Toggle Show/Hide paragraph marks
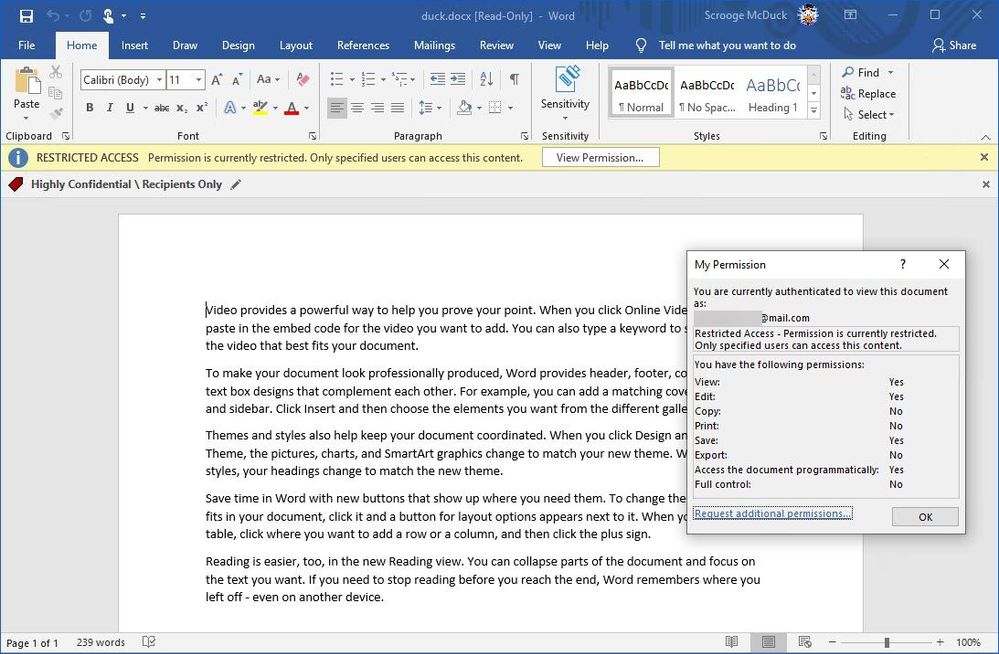 pos(514,80)
